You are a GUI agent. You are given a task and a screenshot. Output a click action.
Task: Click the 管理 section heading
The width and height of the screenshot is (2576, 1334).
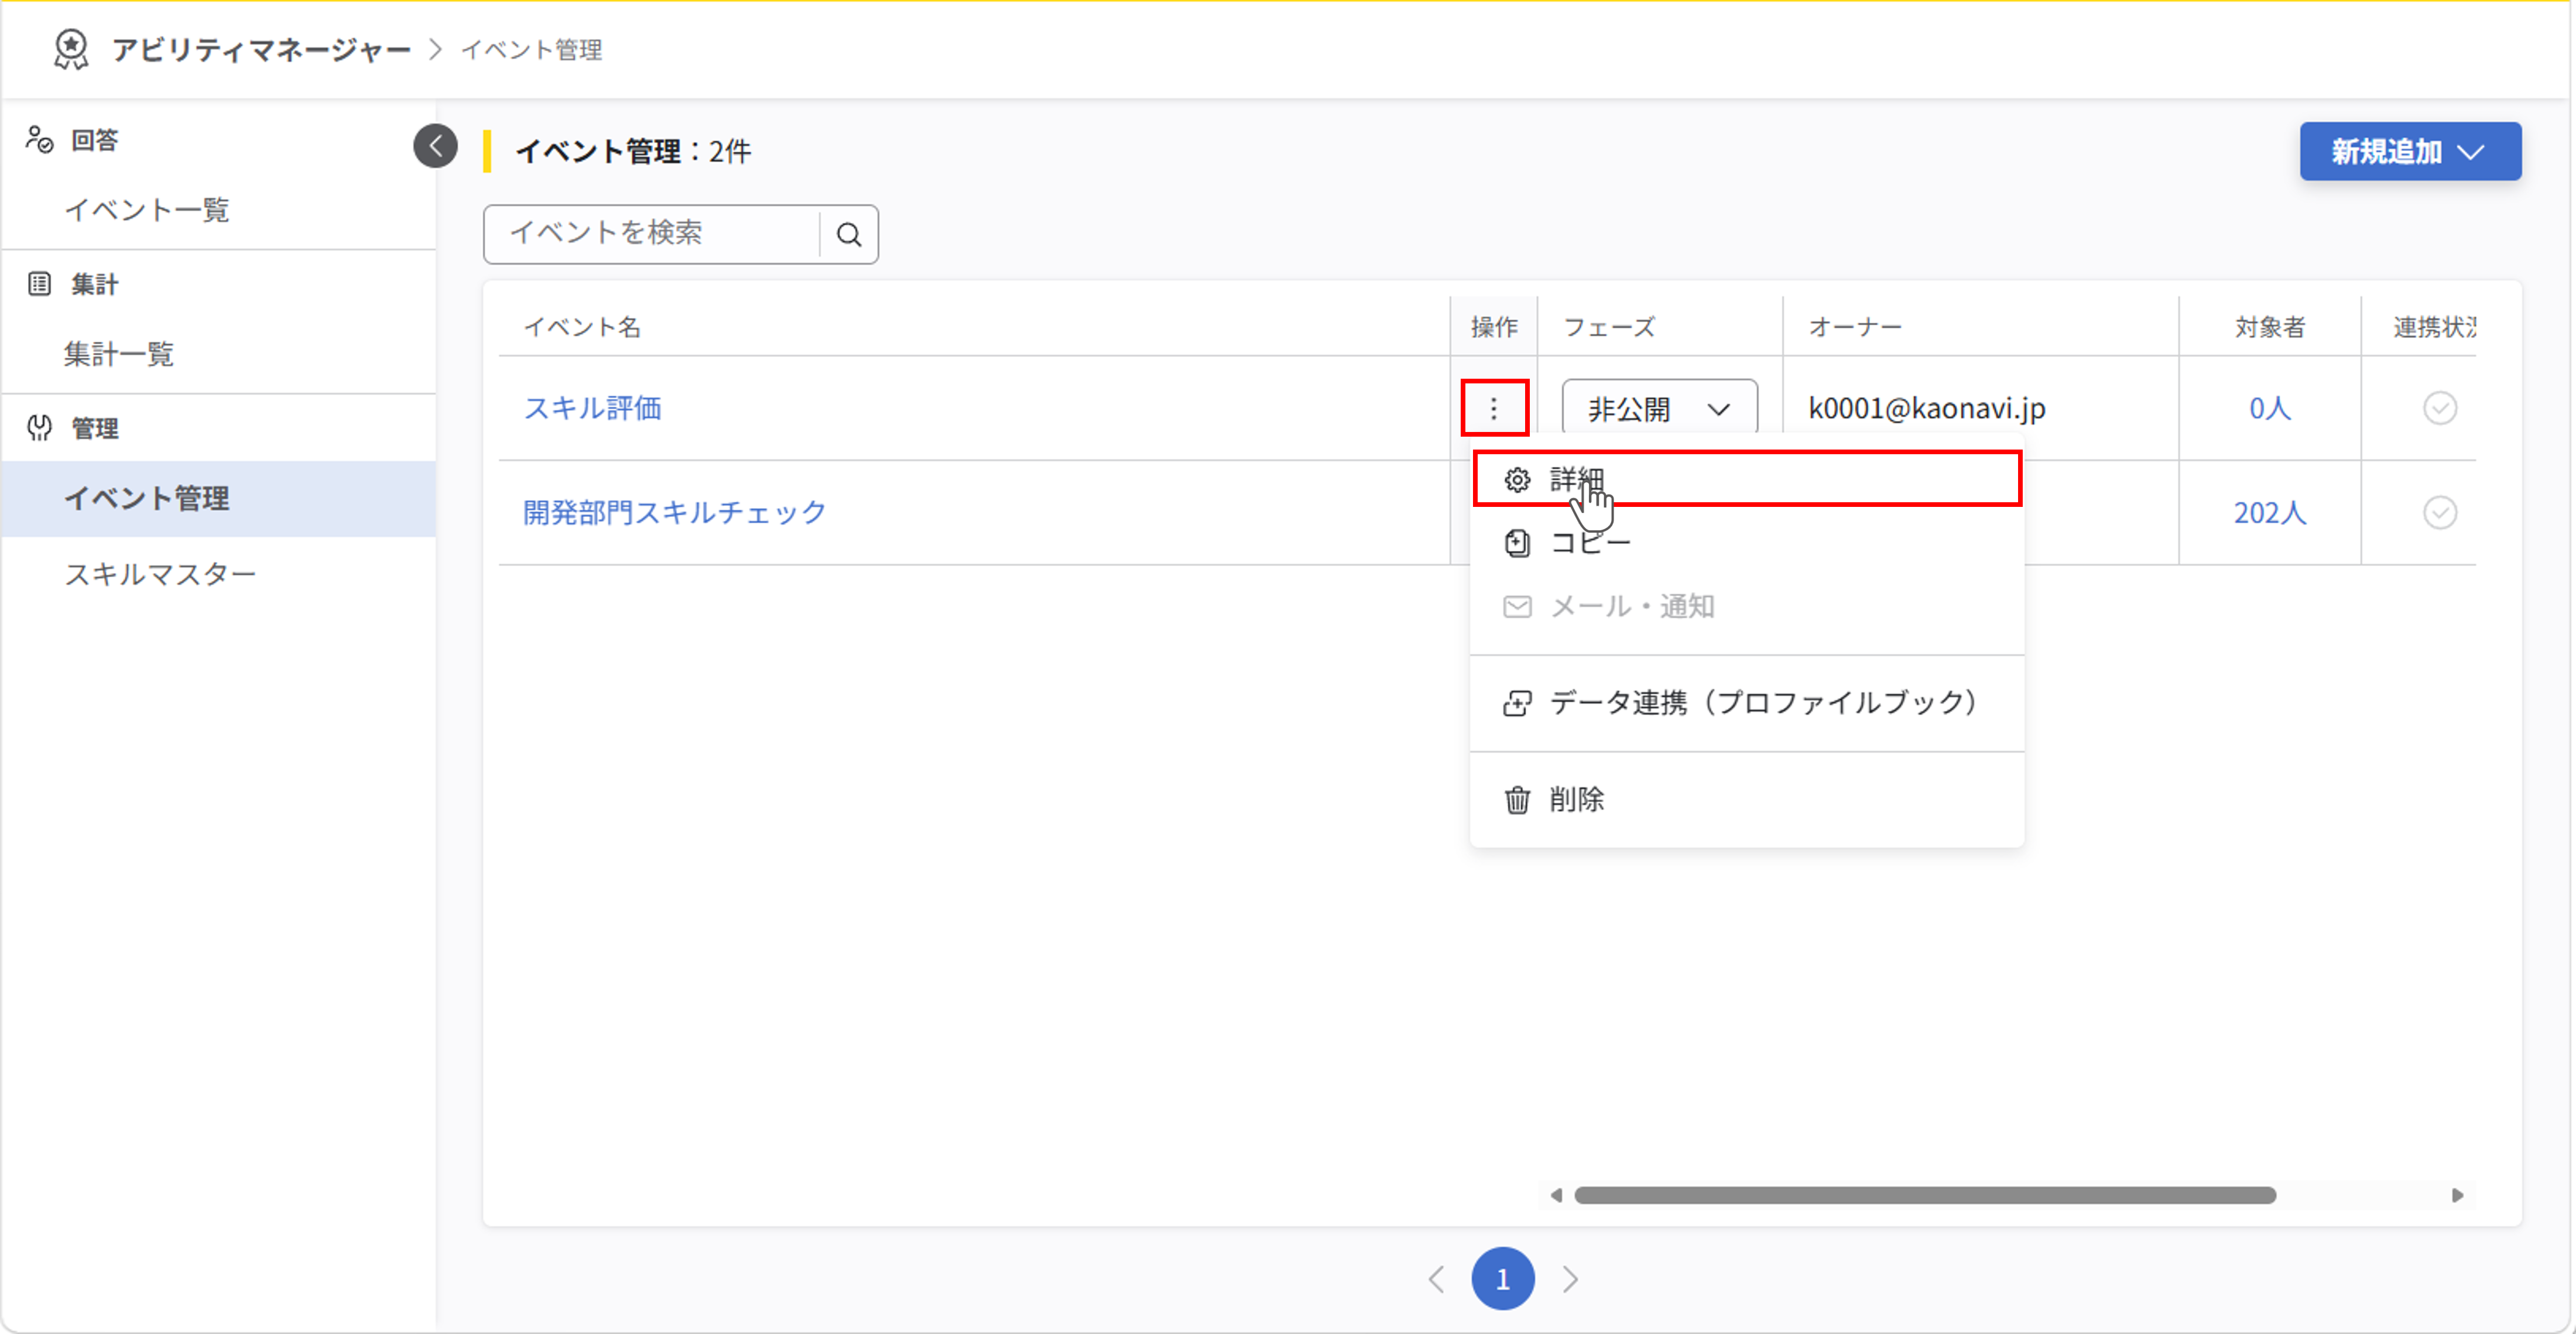click(x=94, y=428)
